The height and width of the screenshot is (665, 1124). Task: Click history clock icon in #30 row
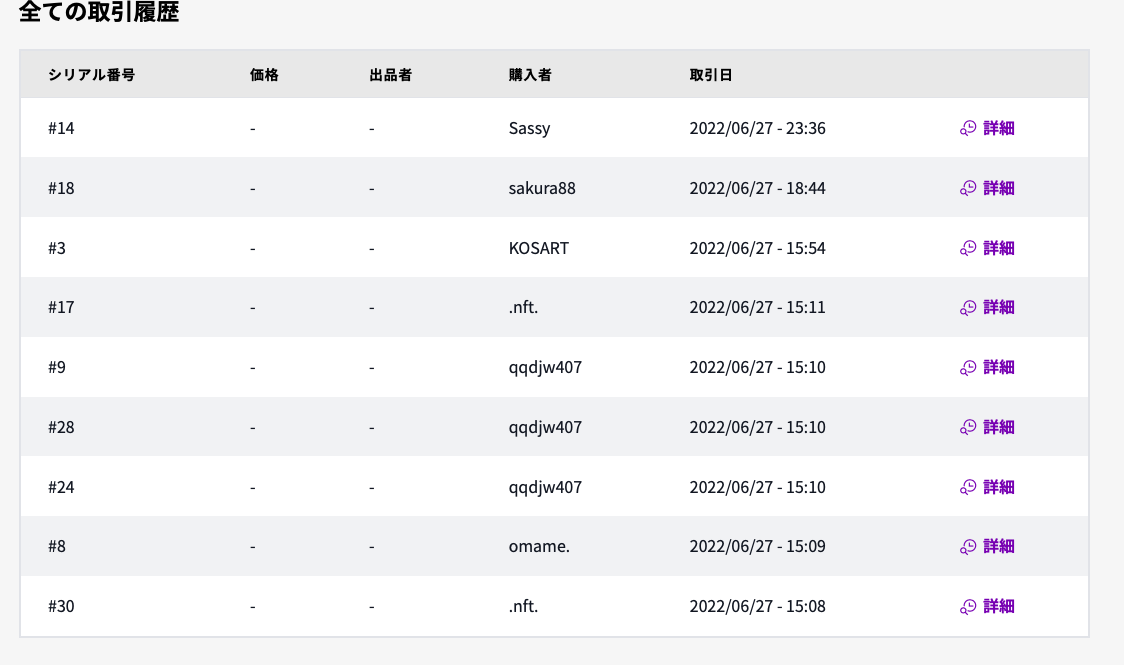click(x=968, y=606)
